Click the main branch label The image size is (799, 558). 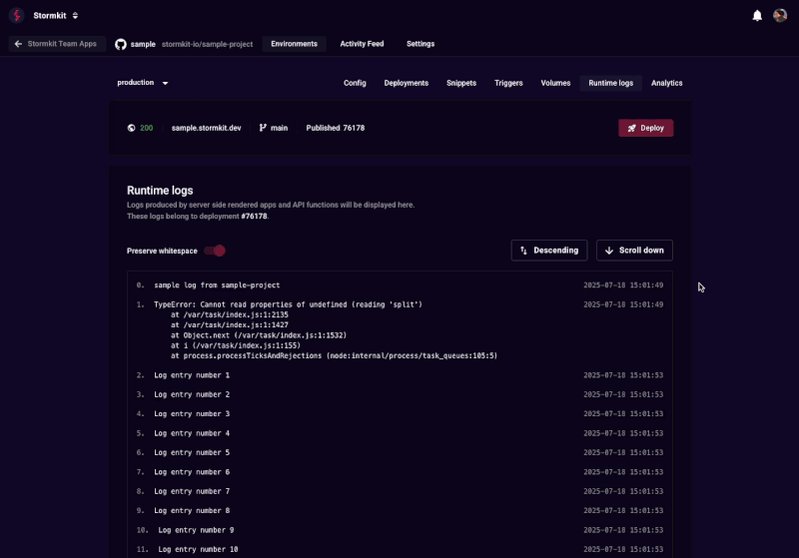point(279,128)
